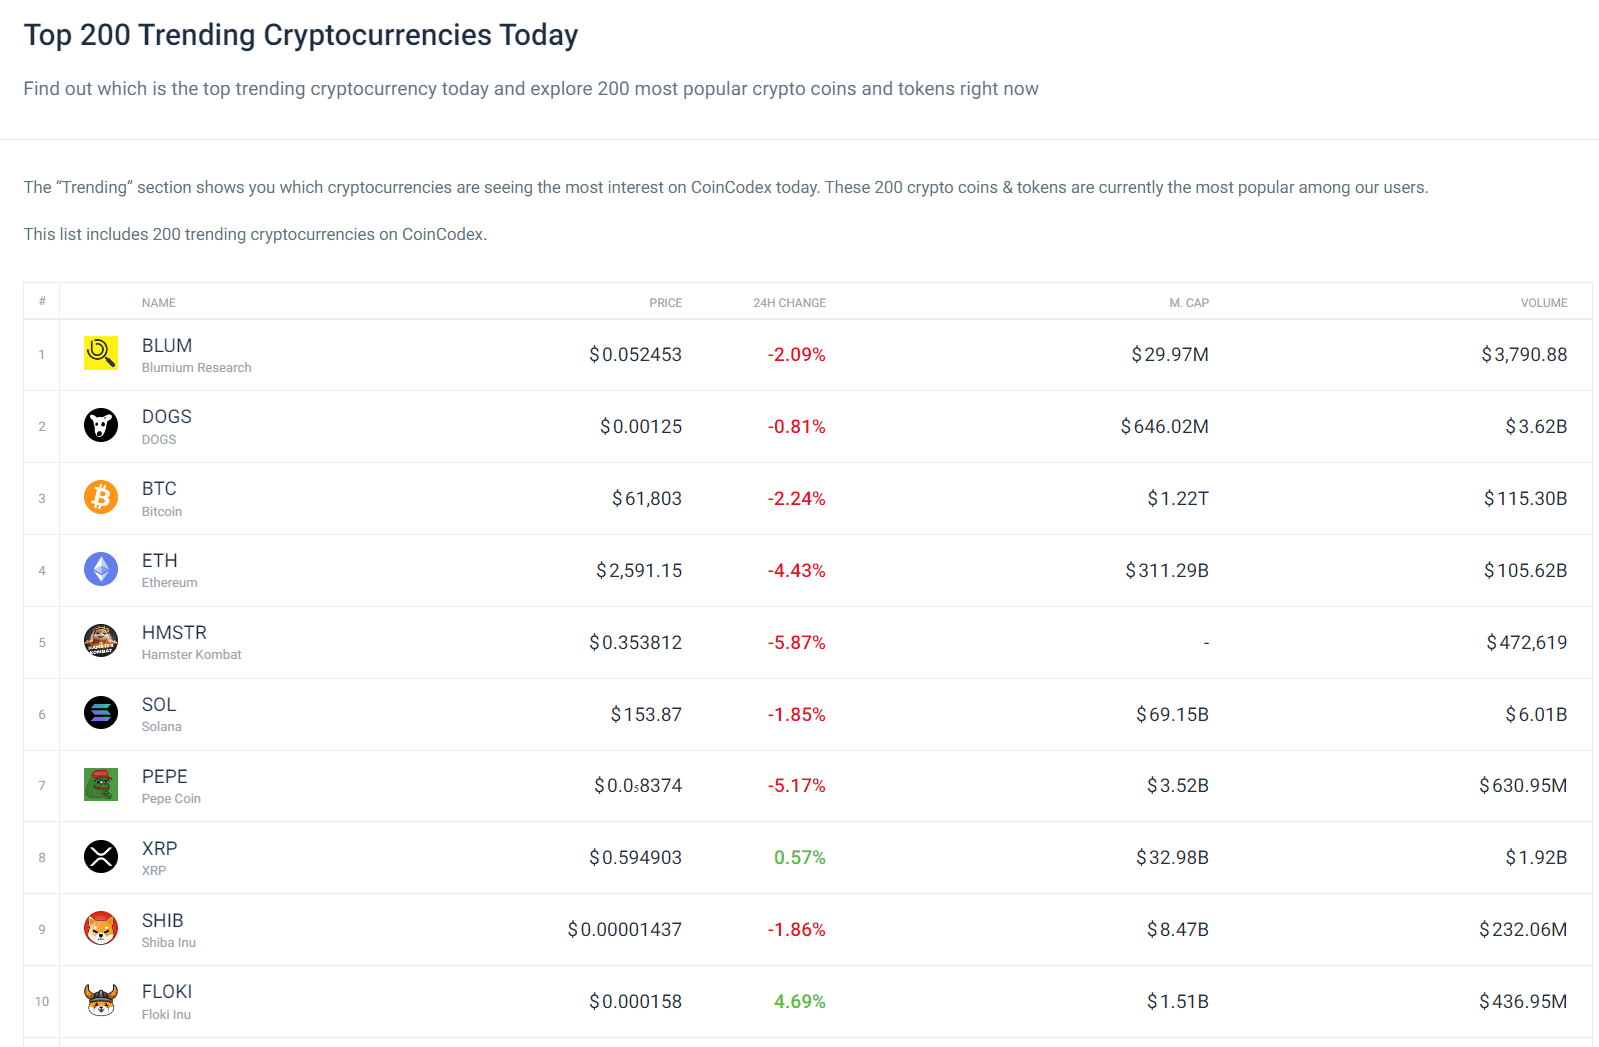This screenshot has height=1047, width=1599.
Task: Sort by the # rank column header
Action: coord(42,302)
